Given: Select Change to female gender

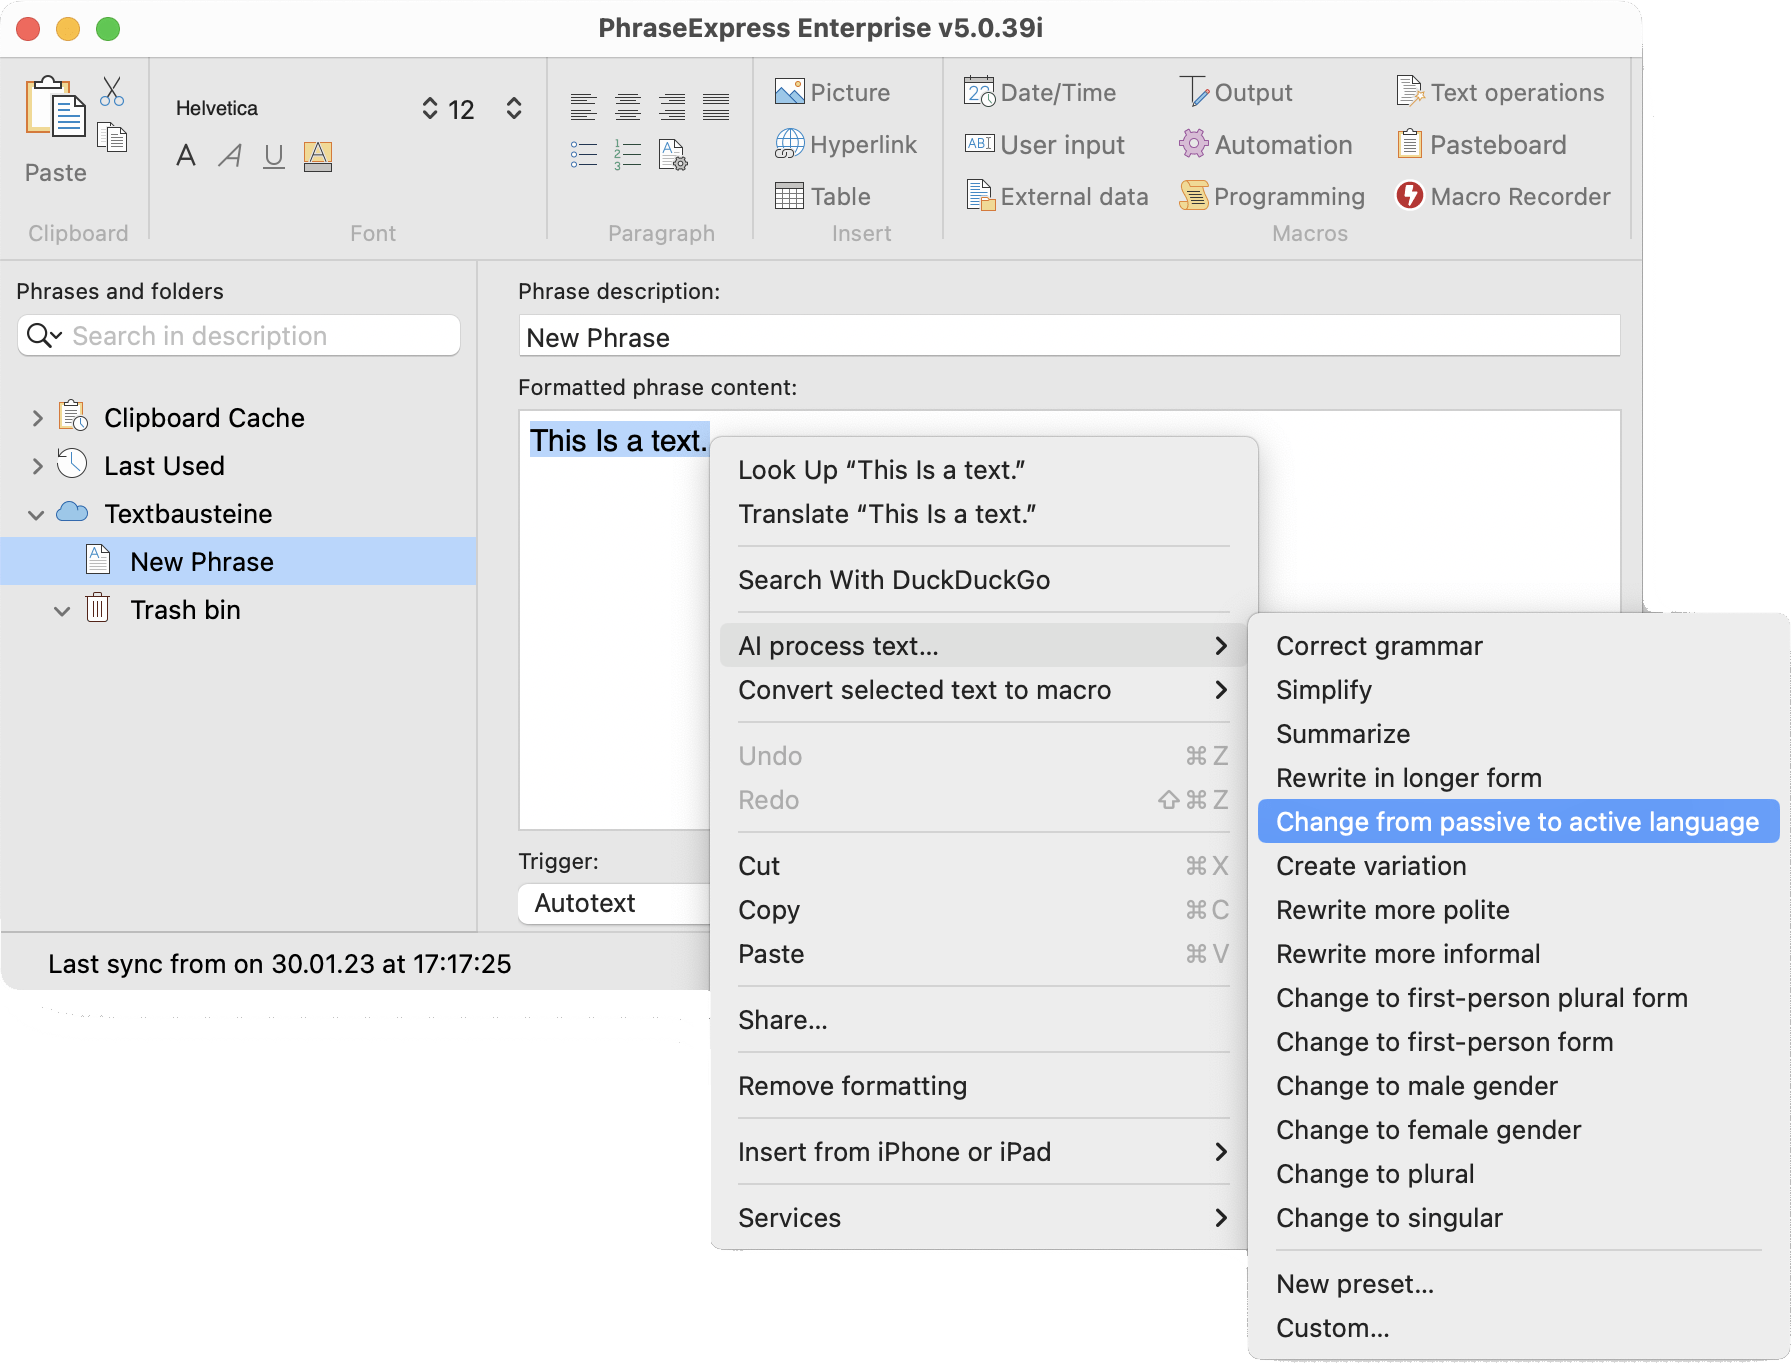Looking at the screenshot, I should [x=1519, y=1130].
